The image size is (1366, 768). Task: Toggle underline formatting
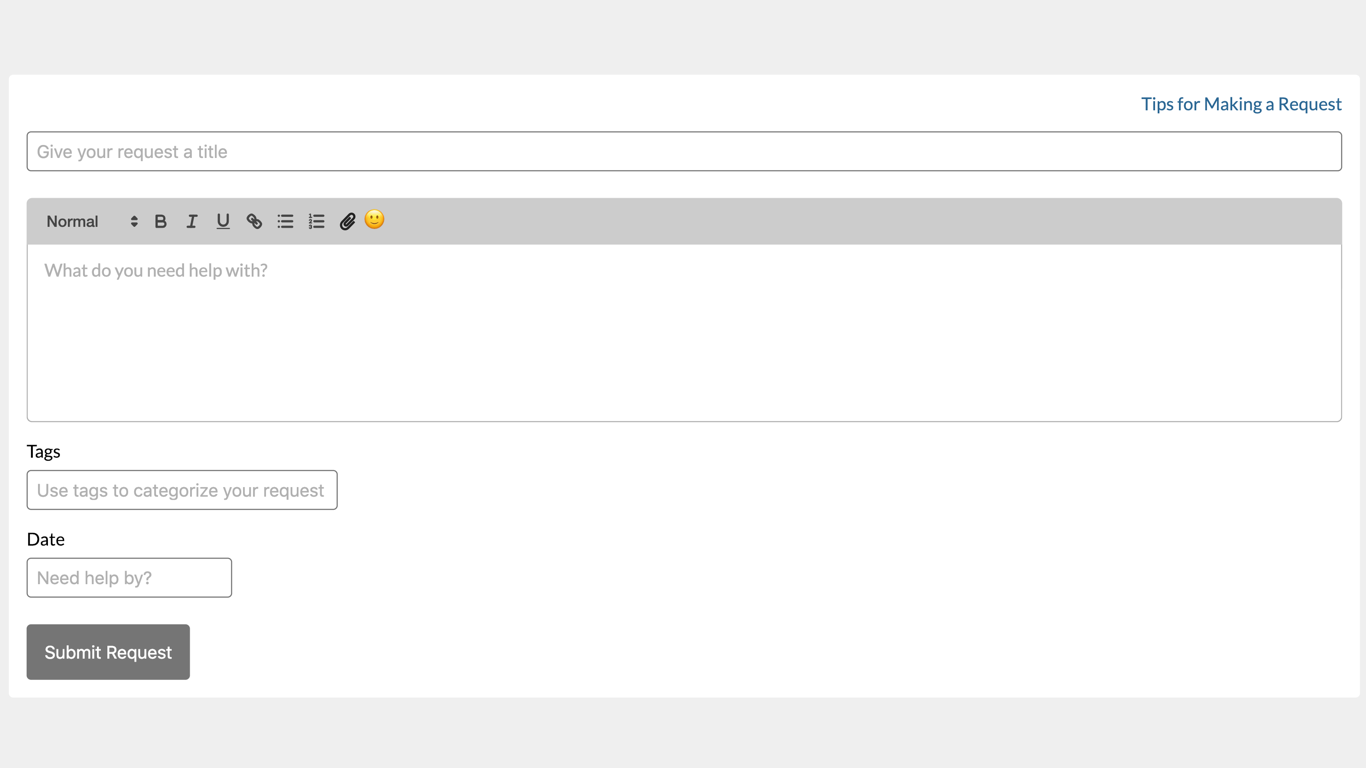click(223, 221)
